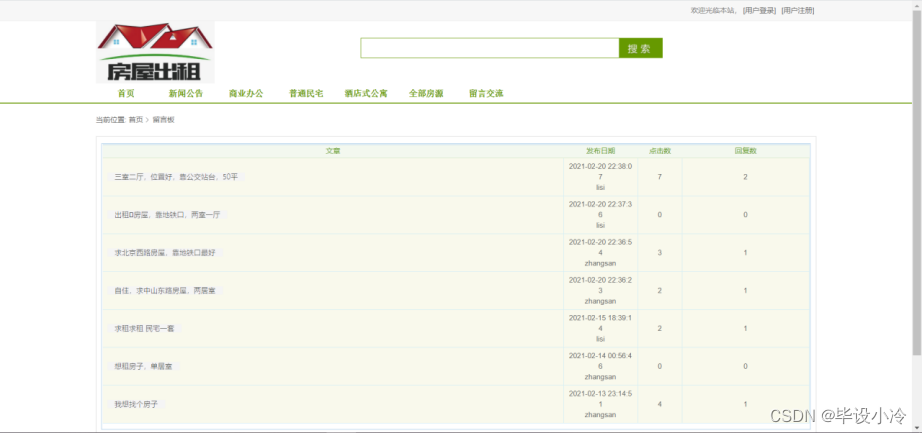
Task: Click reply count 2 in 三室二厅 row
Action: coord(746,177)
